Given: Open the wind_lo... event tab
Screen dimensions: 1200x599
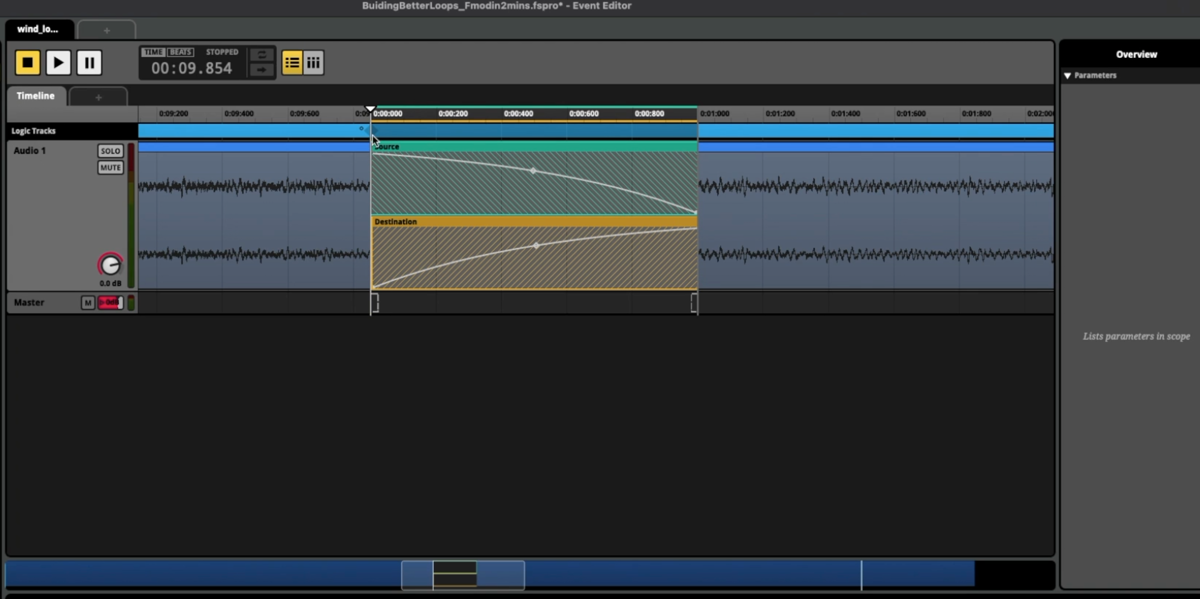Looking at the screenshot, I should click(38, 29).
